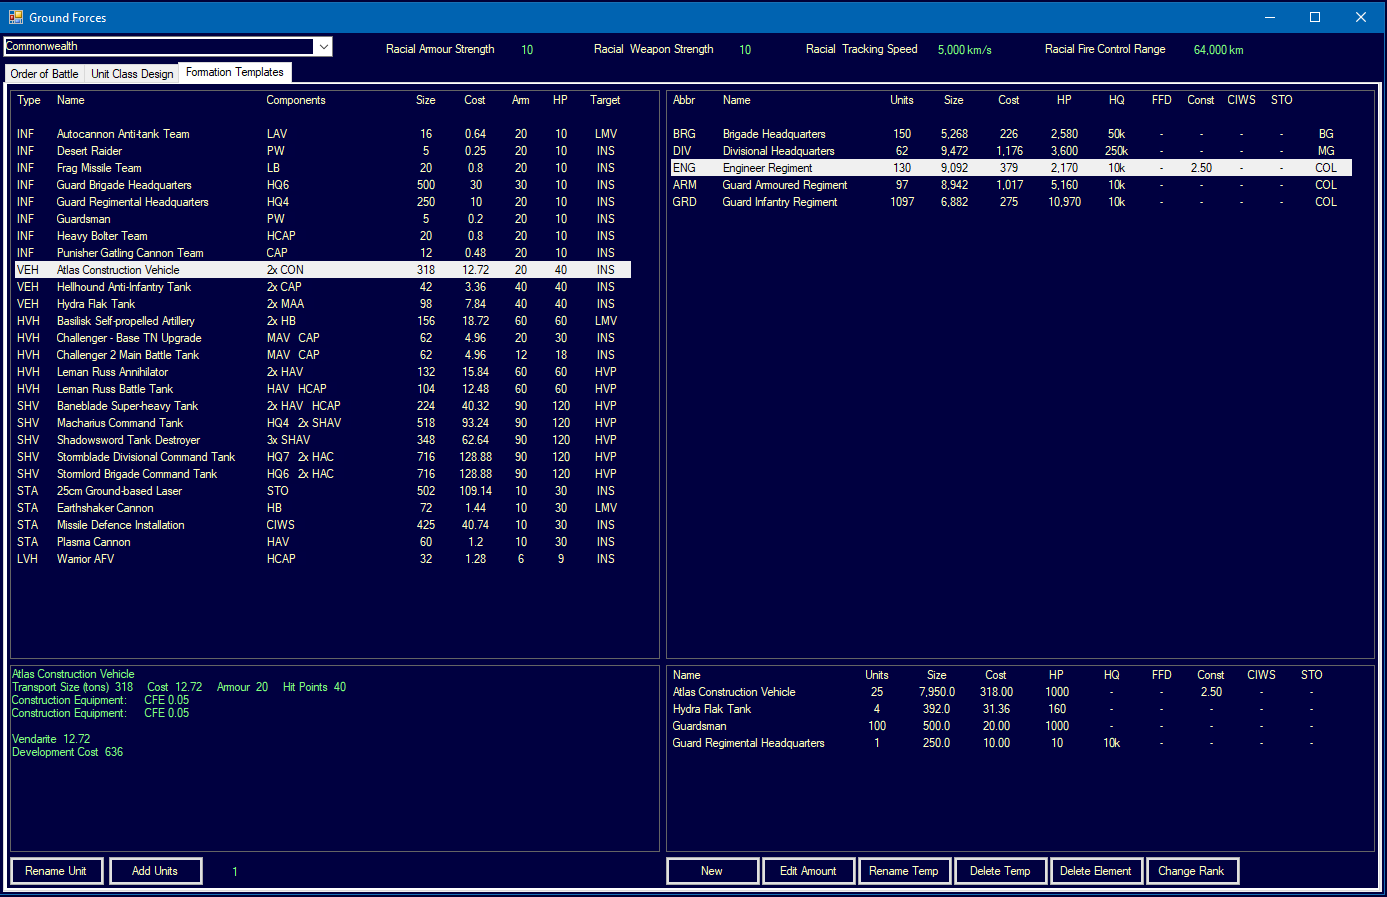The image size is (1387, 897).
Task: Select the Desert Raider unit
Action: click(x=323, y=151)
